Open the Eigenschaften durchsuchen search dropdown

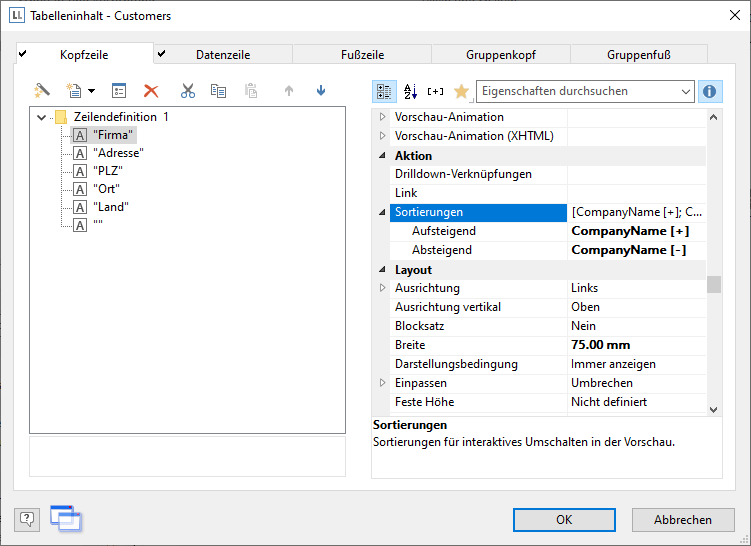click(x=685, y=91)
